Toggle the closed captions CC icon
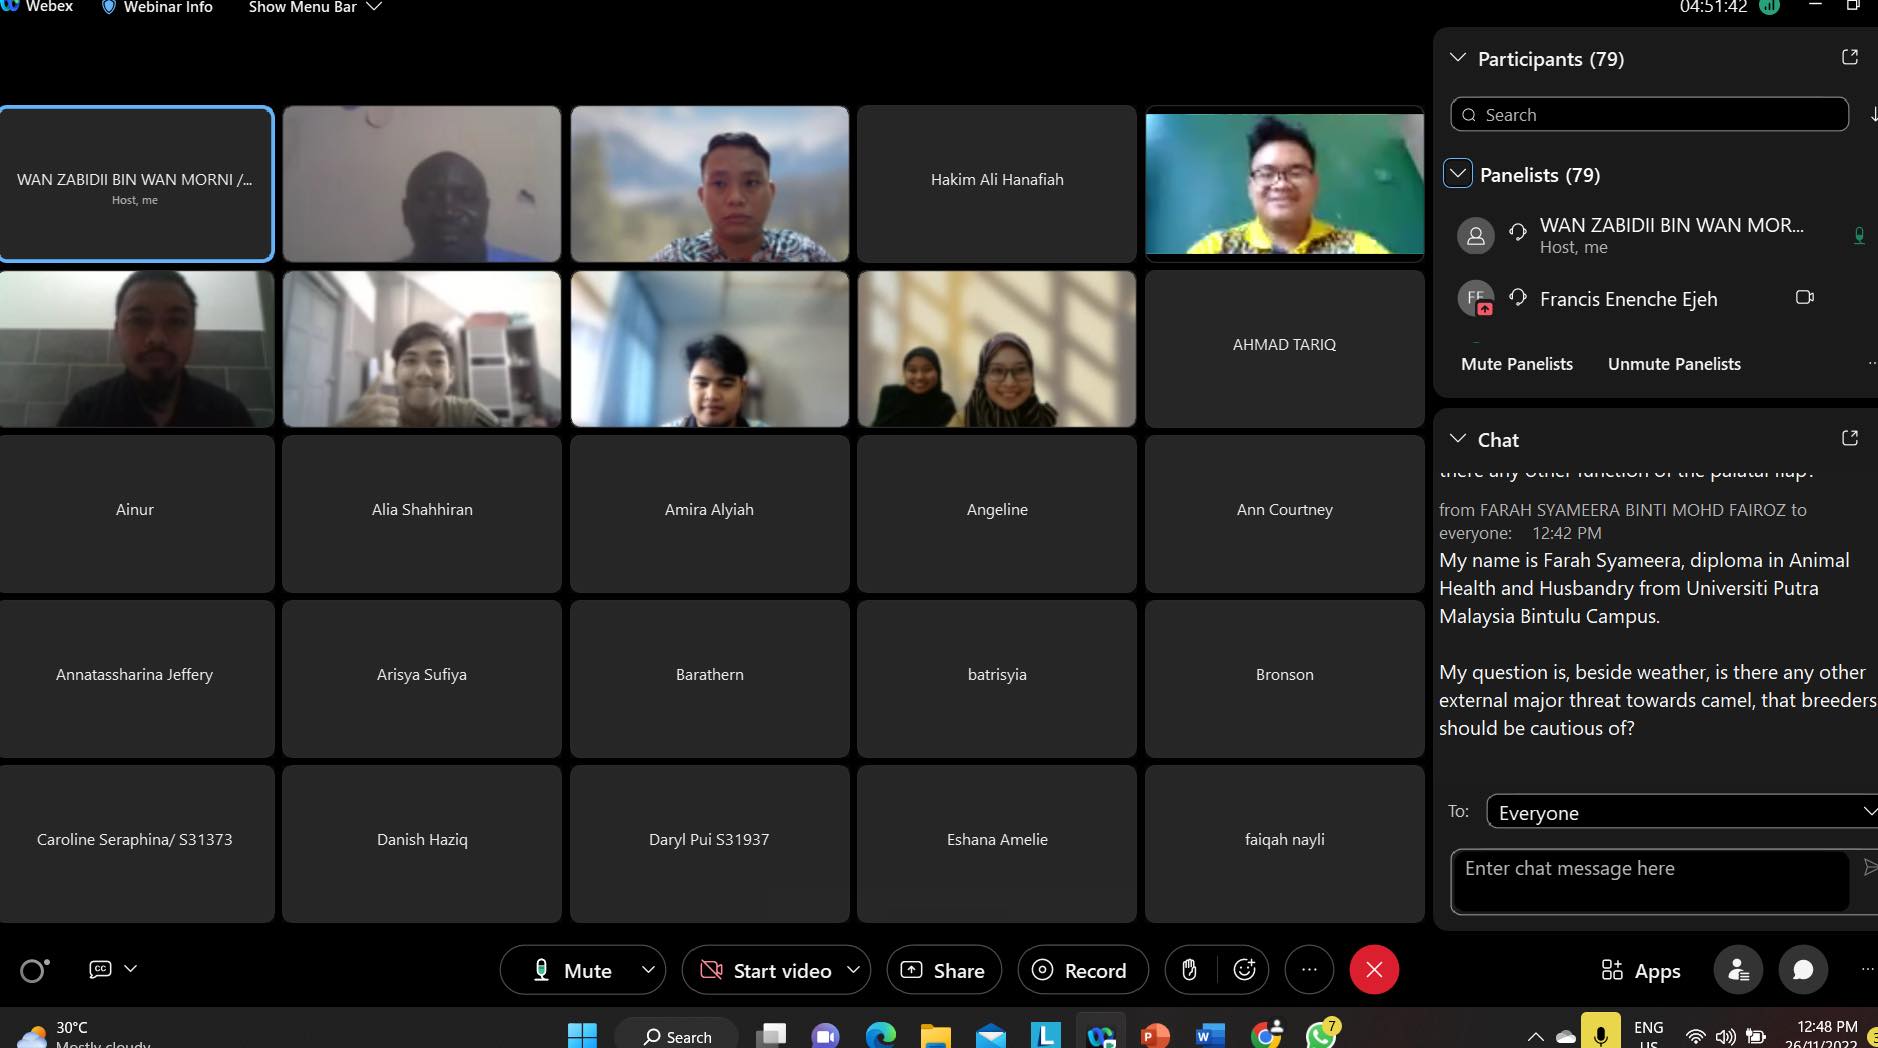The image size is (1878, 1048). click(x=100, y=969)
